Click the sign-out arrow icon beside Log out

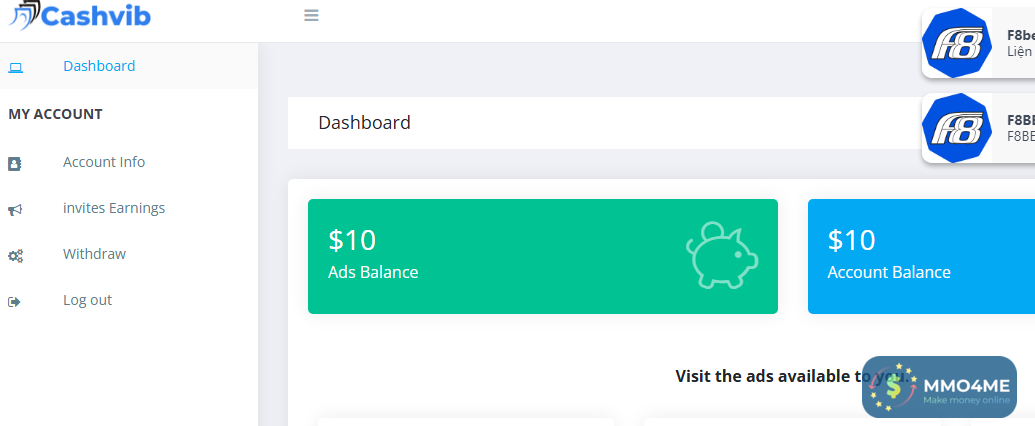coord(15,301)
